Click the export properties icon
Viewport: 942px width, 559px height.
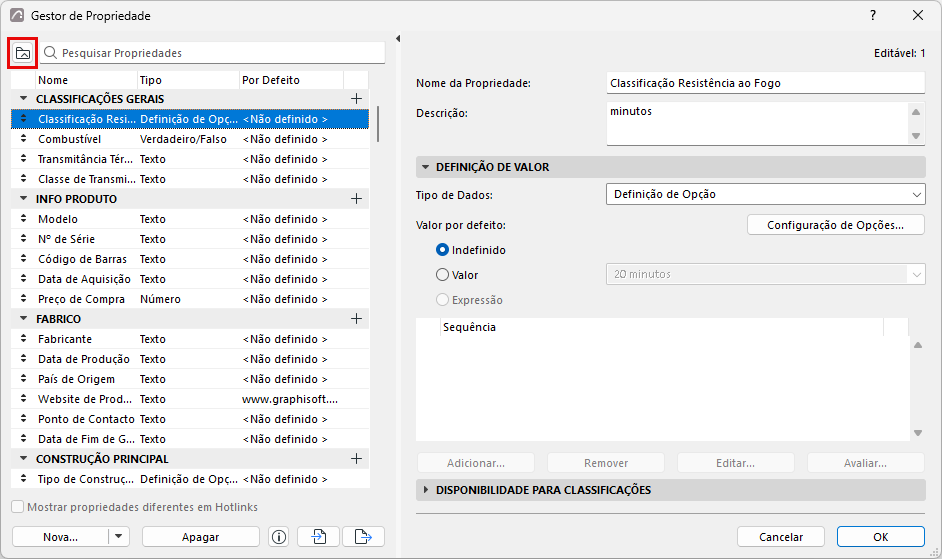coord(363,537)
